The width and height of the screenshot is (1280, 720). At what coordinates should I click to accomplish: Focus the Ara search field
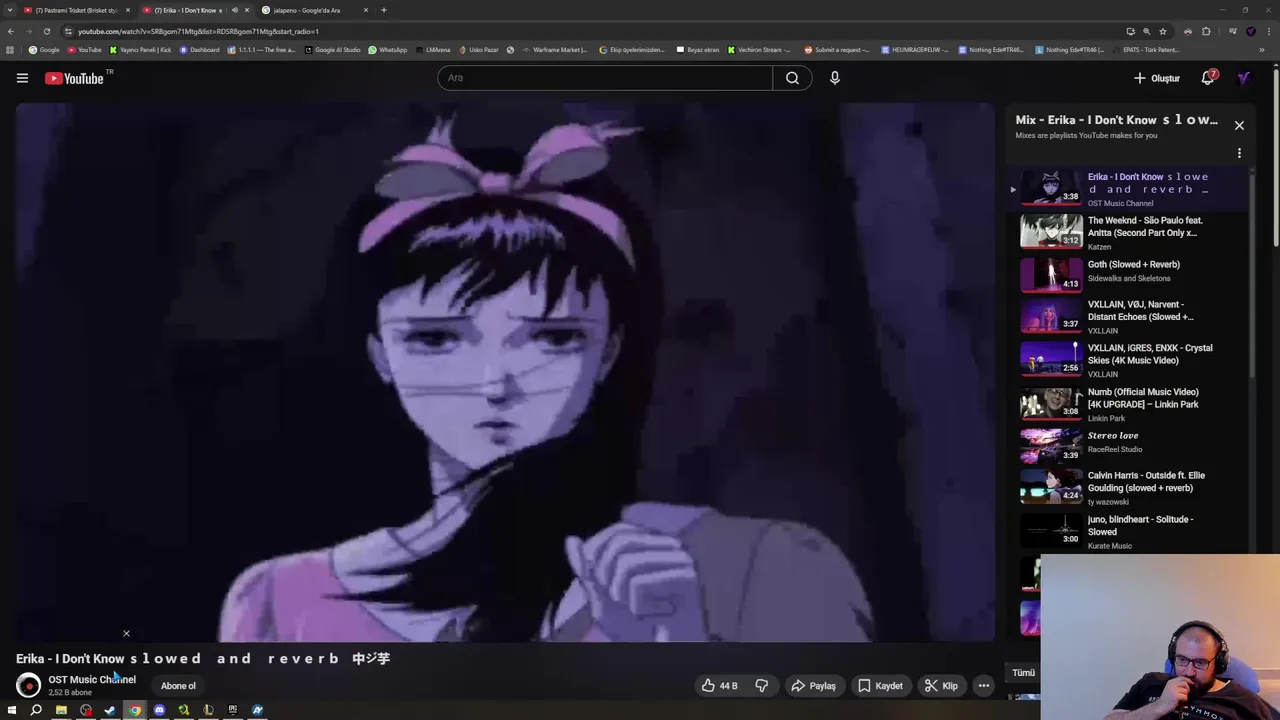tap(604, 78)
